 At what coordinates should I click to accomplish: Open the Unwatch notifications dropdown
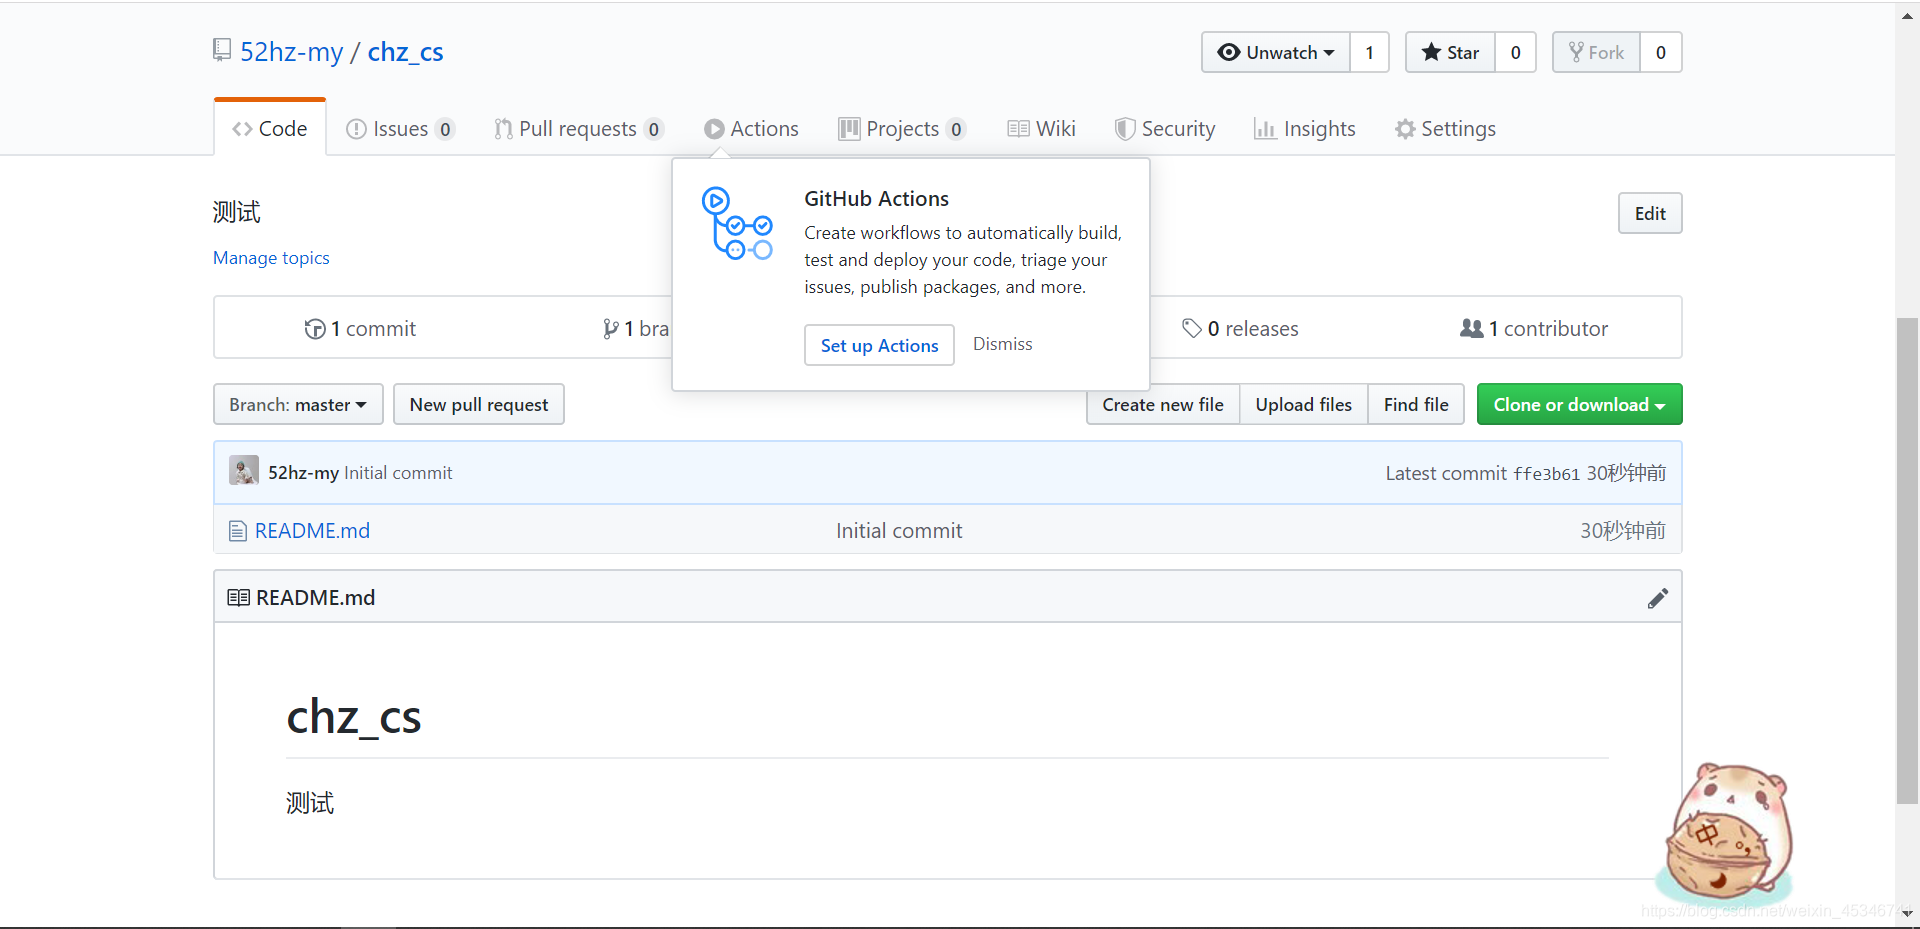point(1276,53)
